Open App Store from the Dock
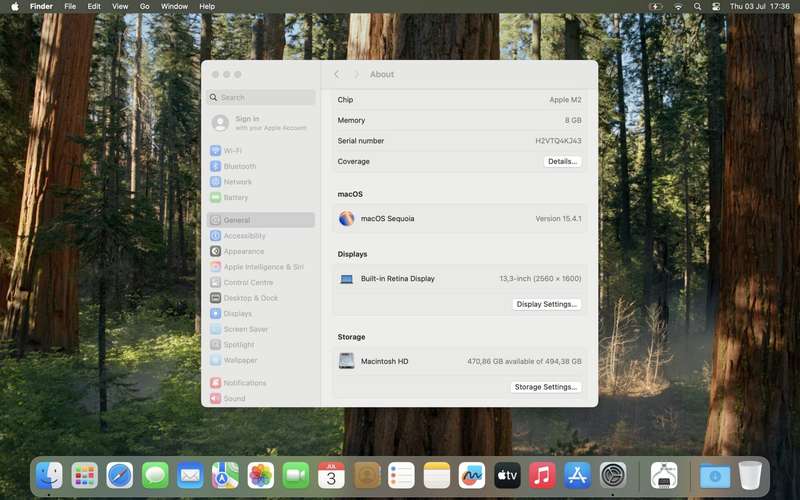Viewport: 800px width, 500px height. pos(578,476)
